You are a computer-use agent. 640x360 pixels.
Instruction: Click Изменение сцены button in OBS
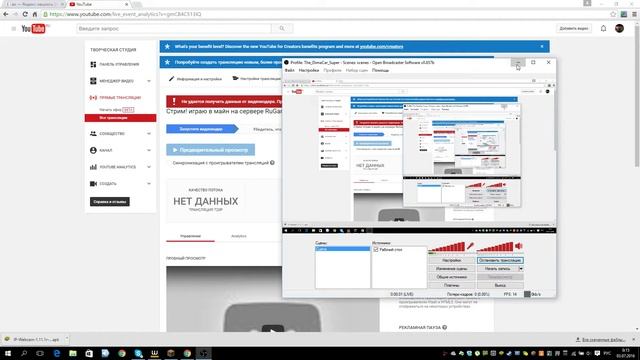(451, 269)
